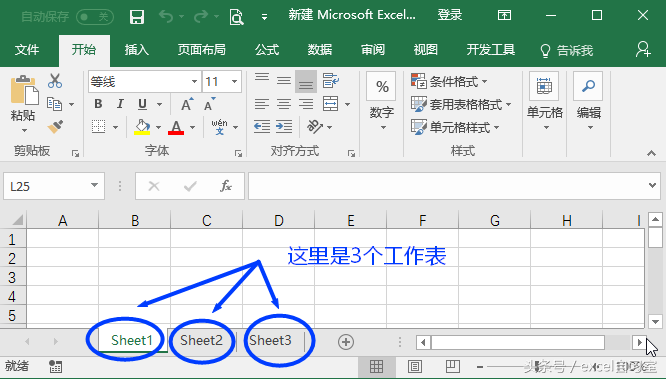
Task: Switch to Page Break Preview icon
Action: click(x=453, y=366)
